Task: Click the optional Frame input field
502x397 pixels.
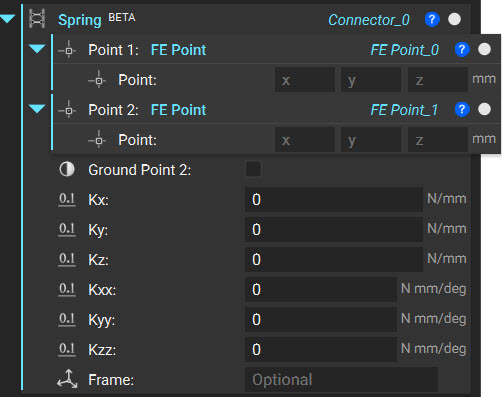Action: pos(341,379)
